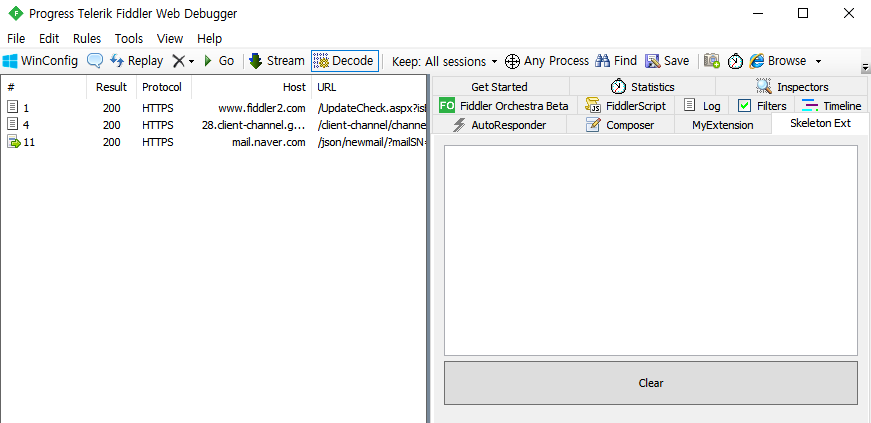Maximize the Fiddler window

click(x=803, y=13)
